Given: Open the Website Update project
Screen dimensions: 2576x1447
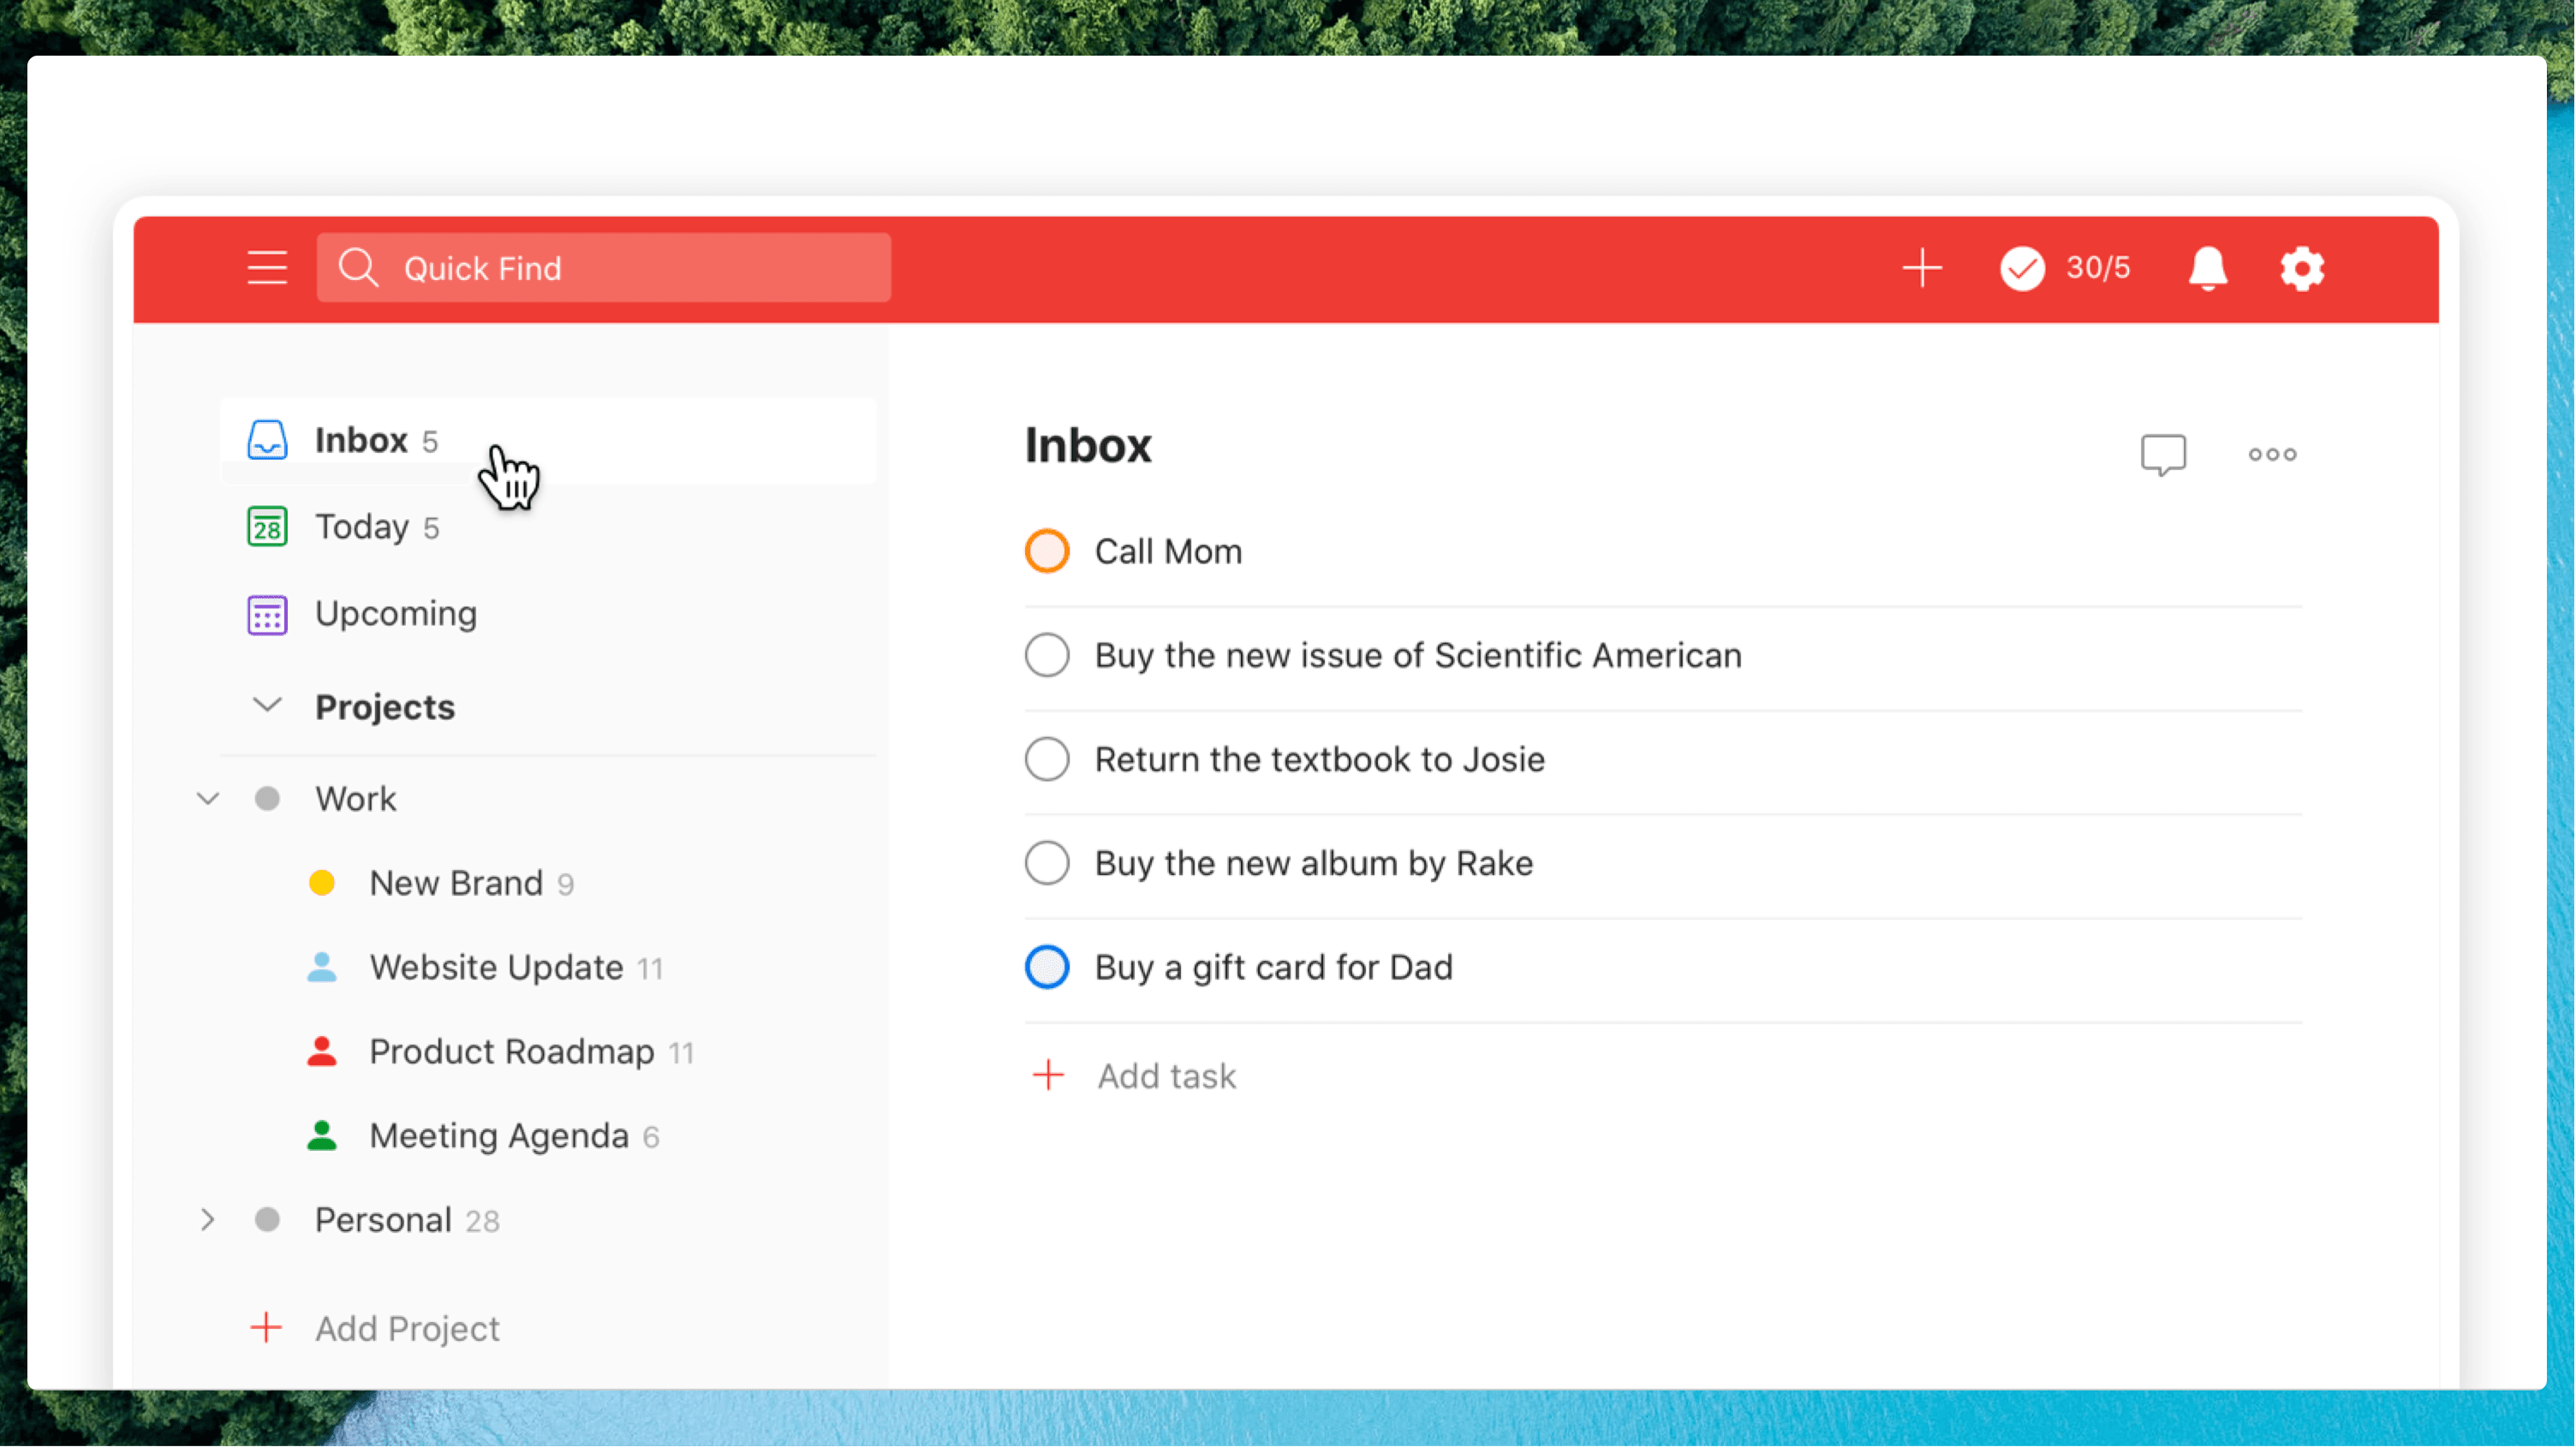Looking at the screenshot, I should pyautogui.click(x=496, y=967).
